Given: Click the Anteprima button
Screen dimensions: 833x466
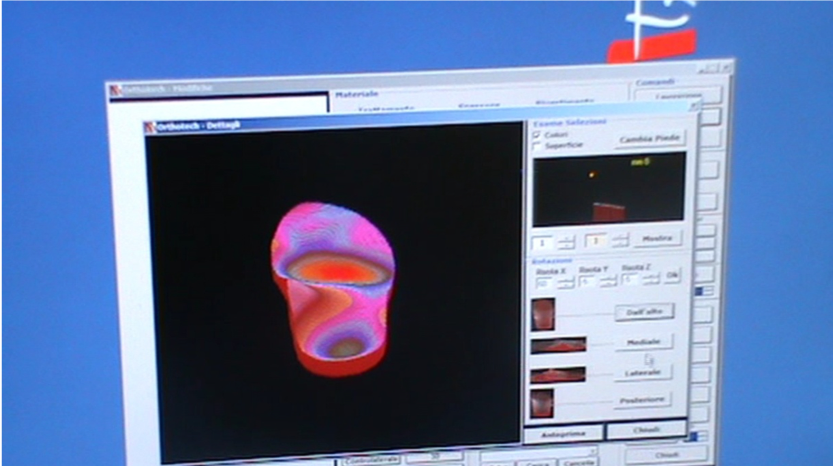Looking at the screenshot, I should (564, 433).
